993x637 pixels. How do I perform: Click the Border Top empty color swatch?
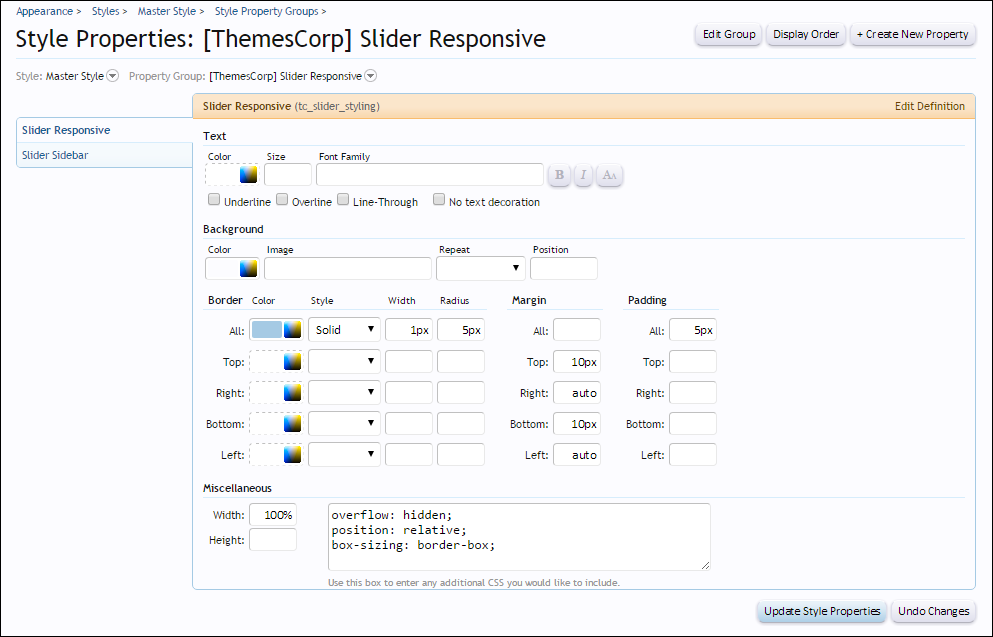point(267,362)
